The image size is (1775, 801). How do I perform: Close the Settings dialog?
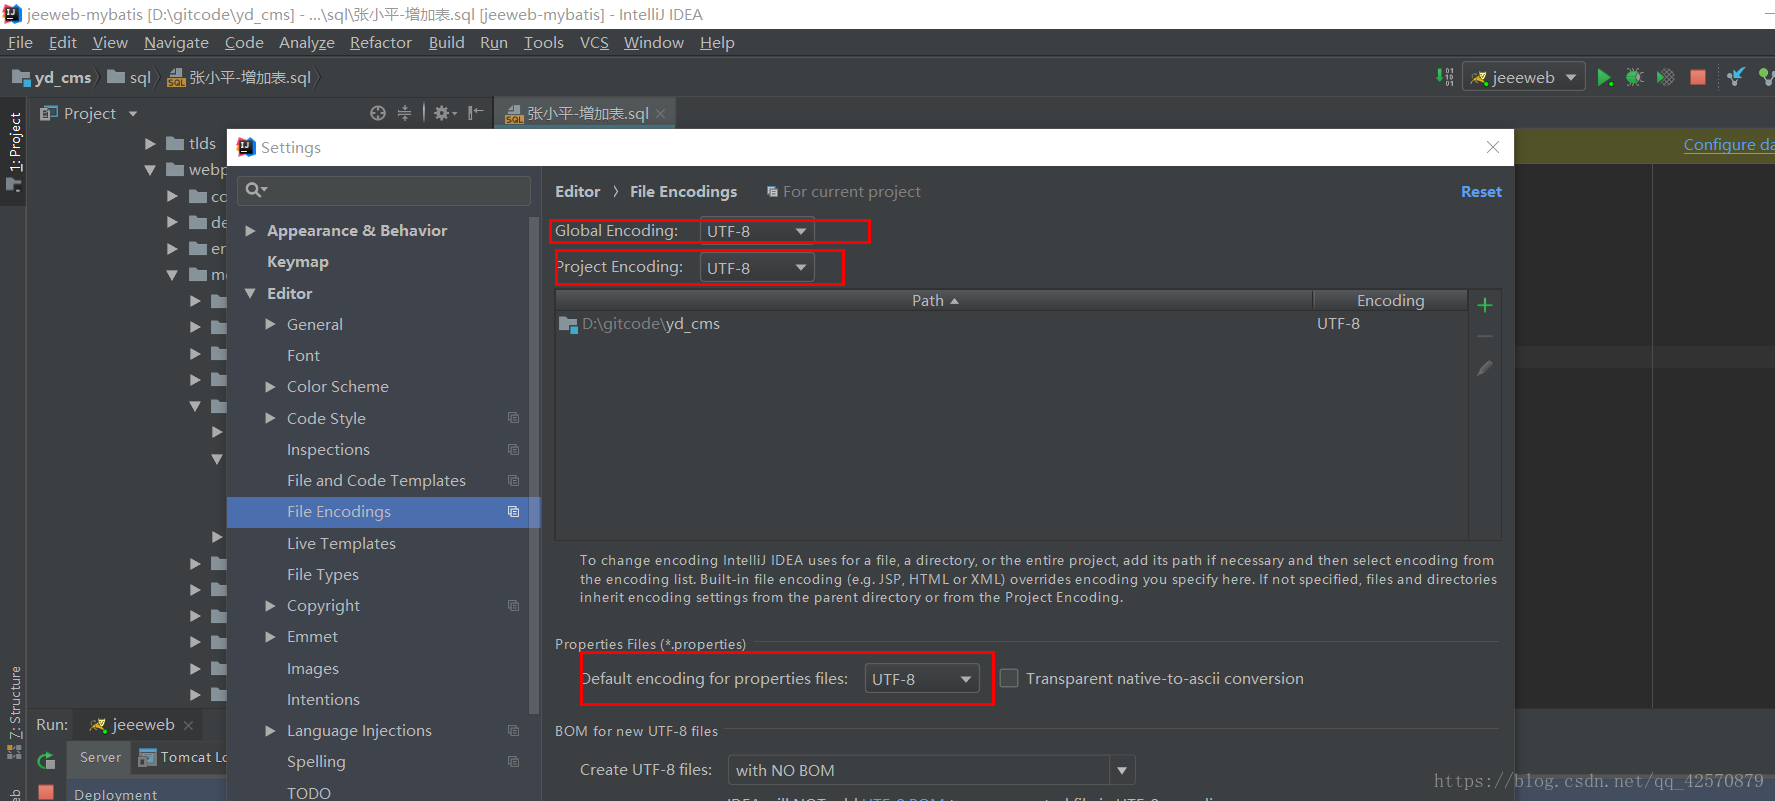point(1493,147)
